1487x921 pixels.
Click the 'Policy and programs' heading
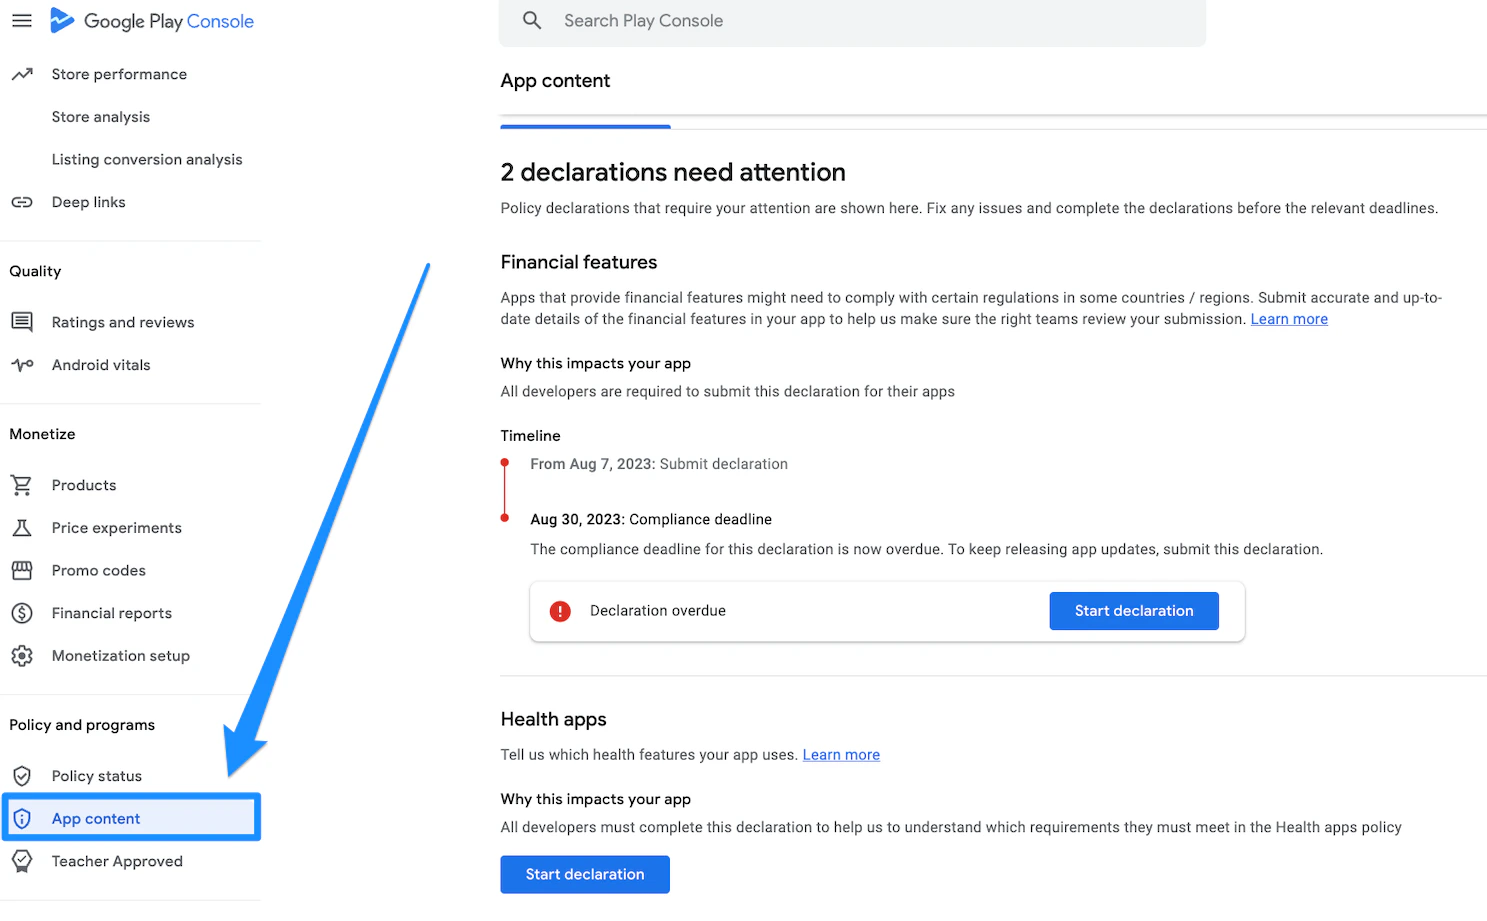tap(82, 725)
